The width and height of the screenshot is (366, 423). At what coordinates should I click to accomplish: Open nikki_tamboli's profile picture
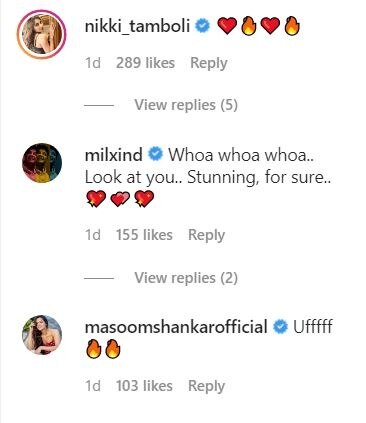[x=42, y=35]
